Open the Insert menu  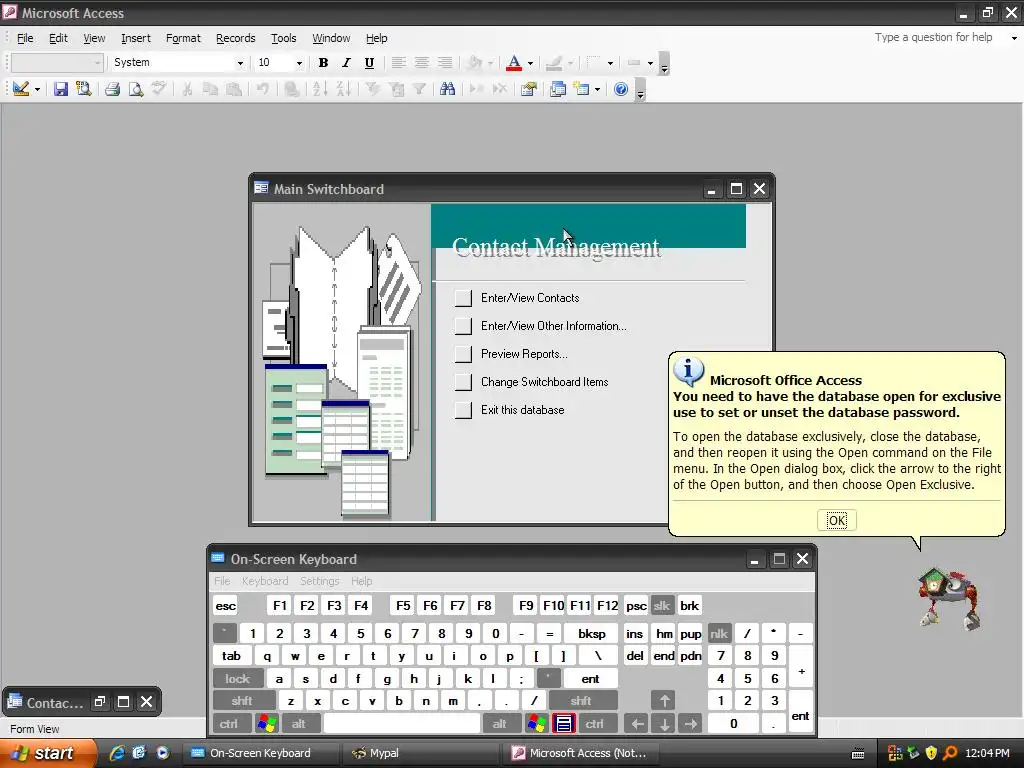(135, 38)
